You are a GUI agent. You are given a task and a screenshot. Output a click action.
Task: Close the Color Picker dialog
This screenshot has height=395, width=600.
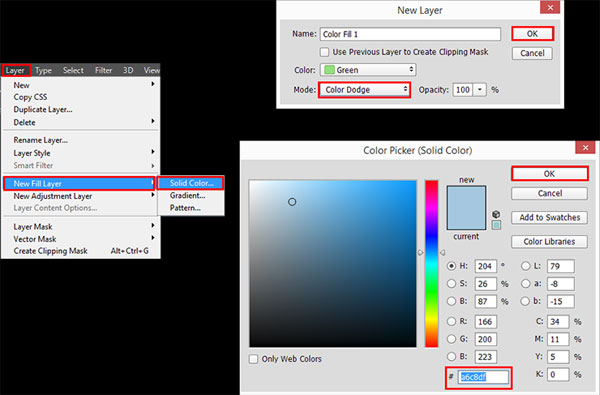(585, 147)
